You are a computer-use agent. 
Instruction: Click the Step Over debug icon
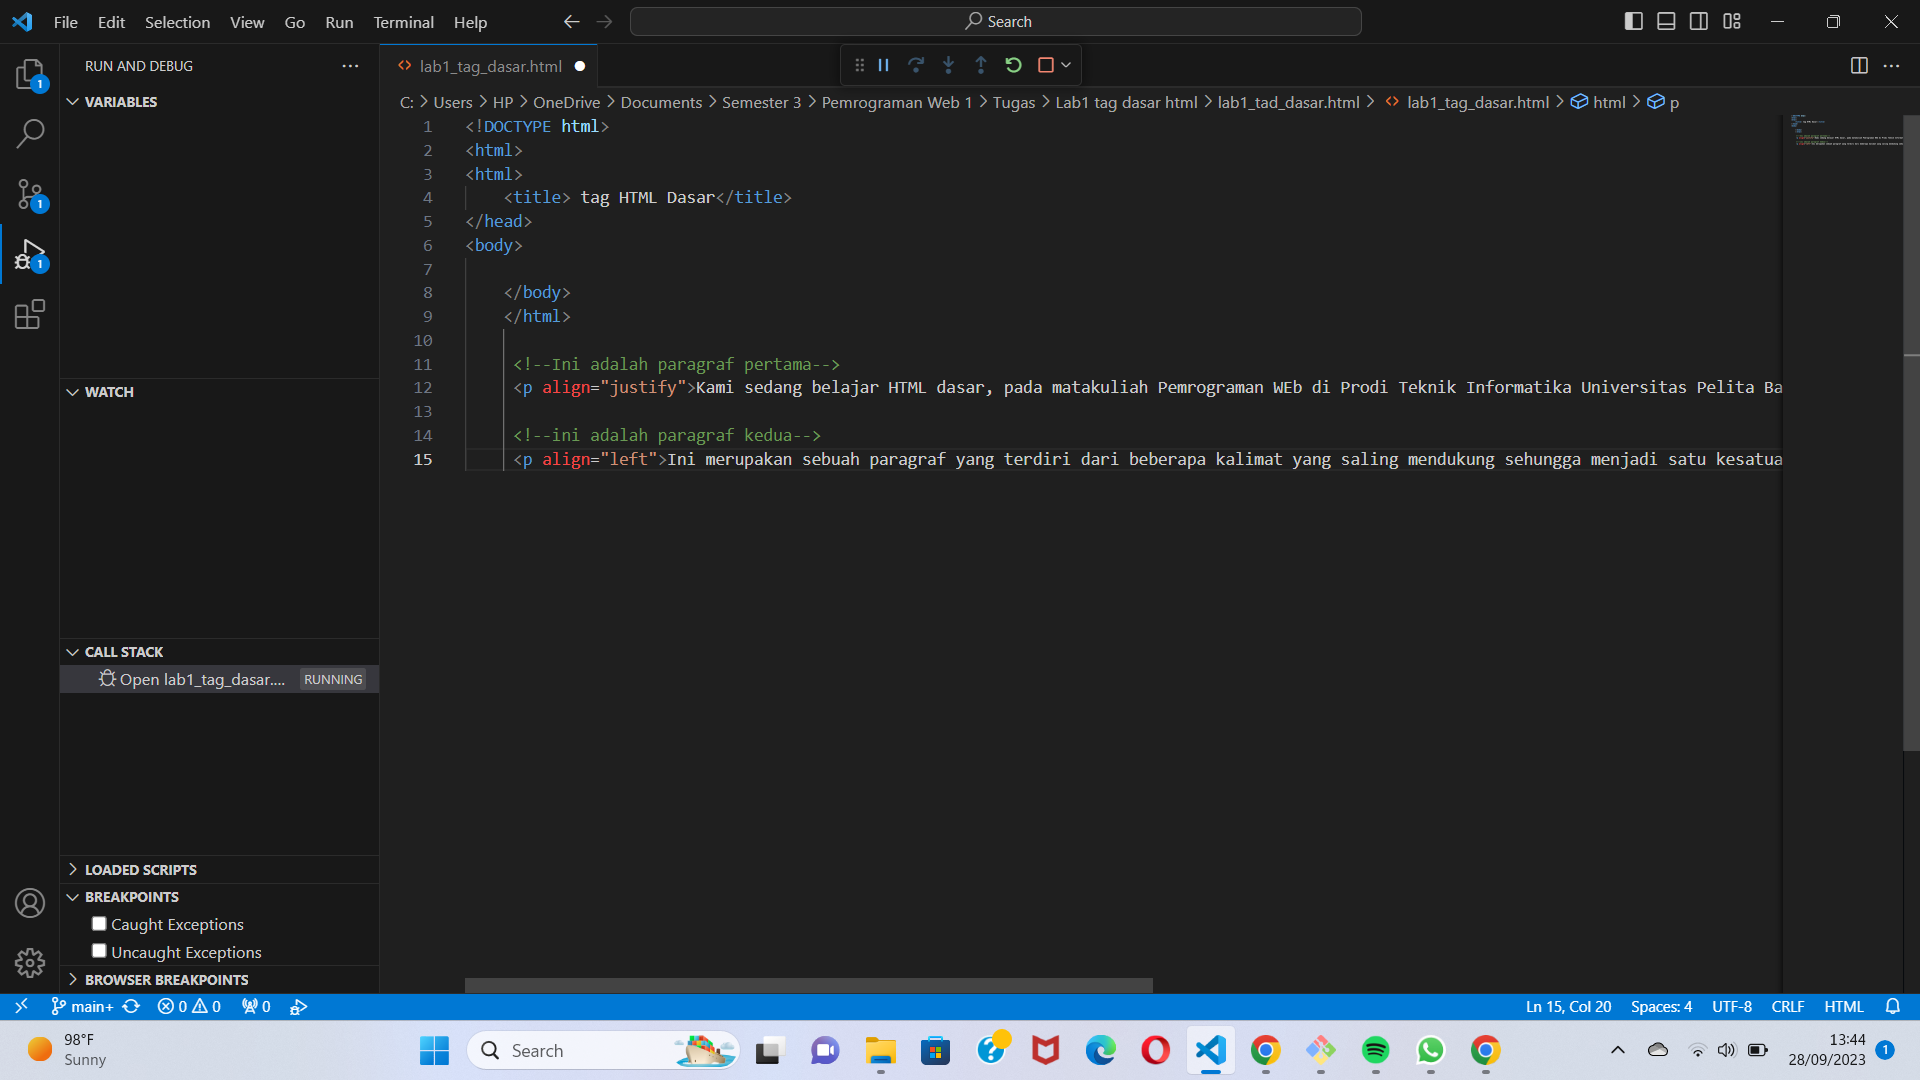tap(916, 64)
